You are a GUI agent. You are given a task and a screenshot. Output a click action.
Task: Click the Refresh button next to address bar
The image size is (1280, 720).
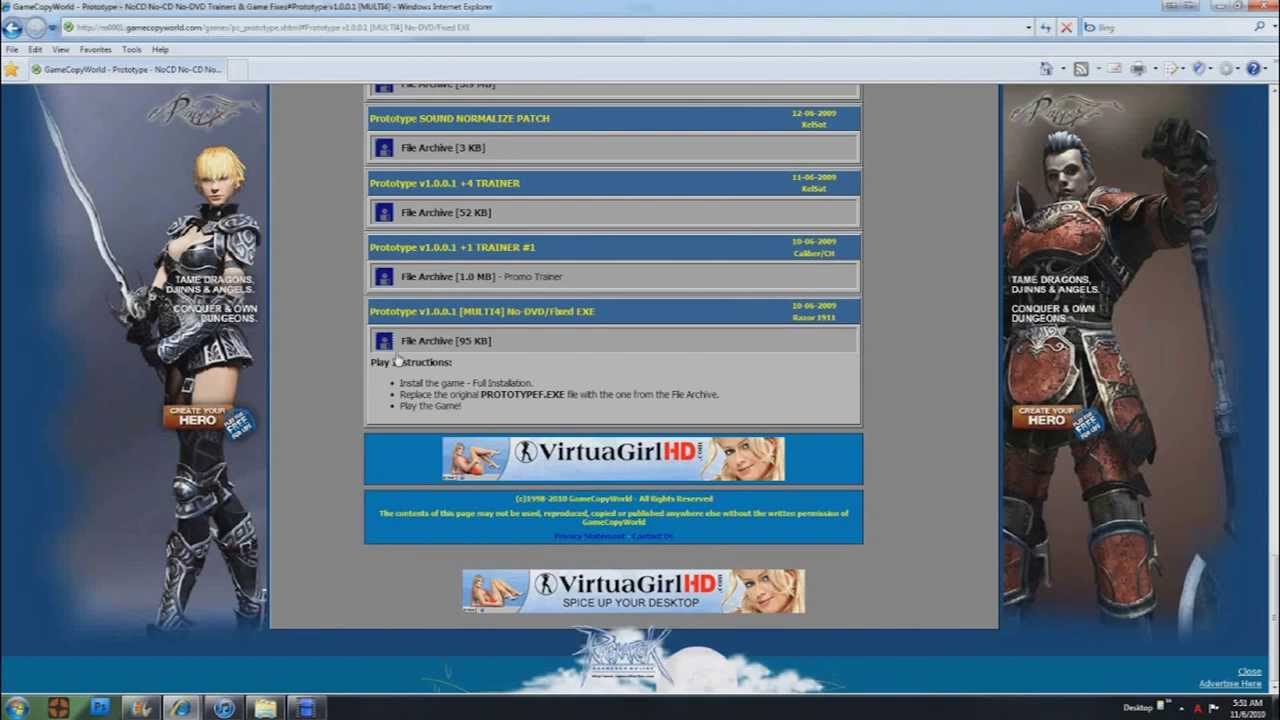click(1046, 28)
